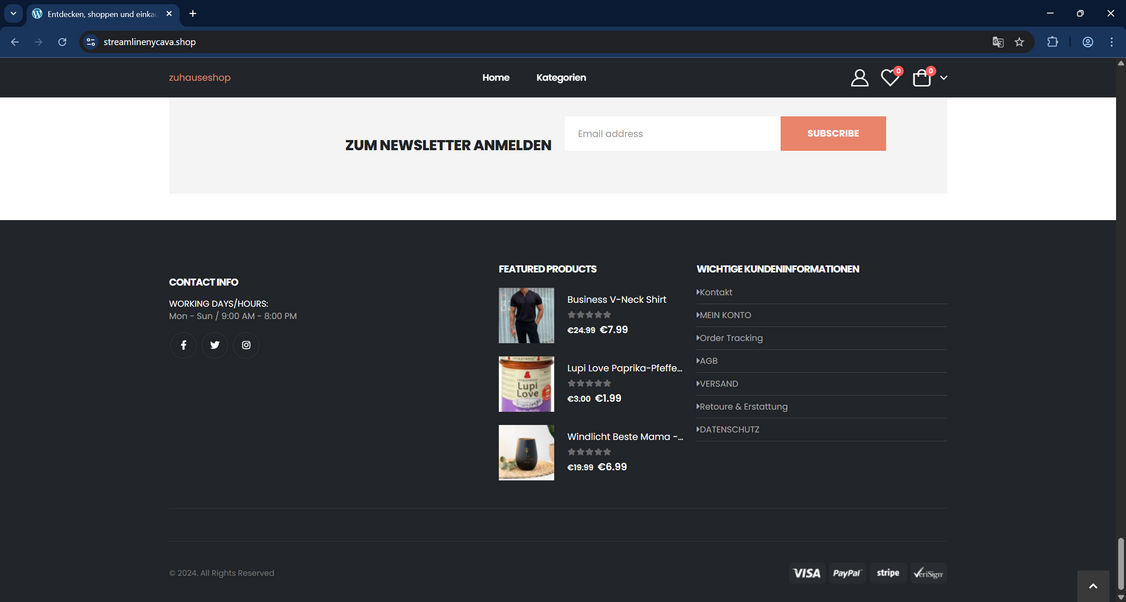This screenshot has height=602, width=1126.
Task: Open the browser extensions icon
Action: pos(1052,42)
